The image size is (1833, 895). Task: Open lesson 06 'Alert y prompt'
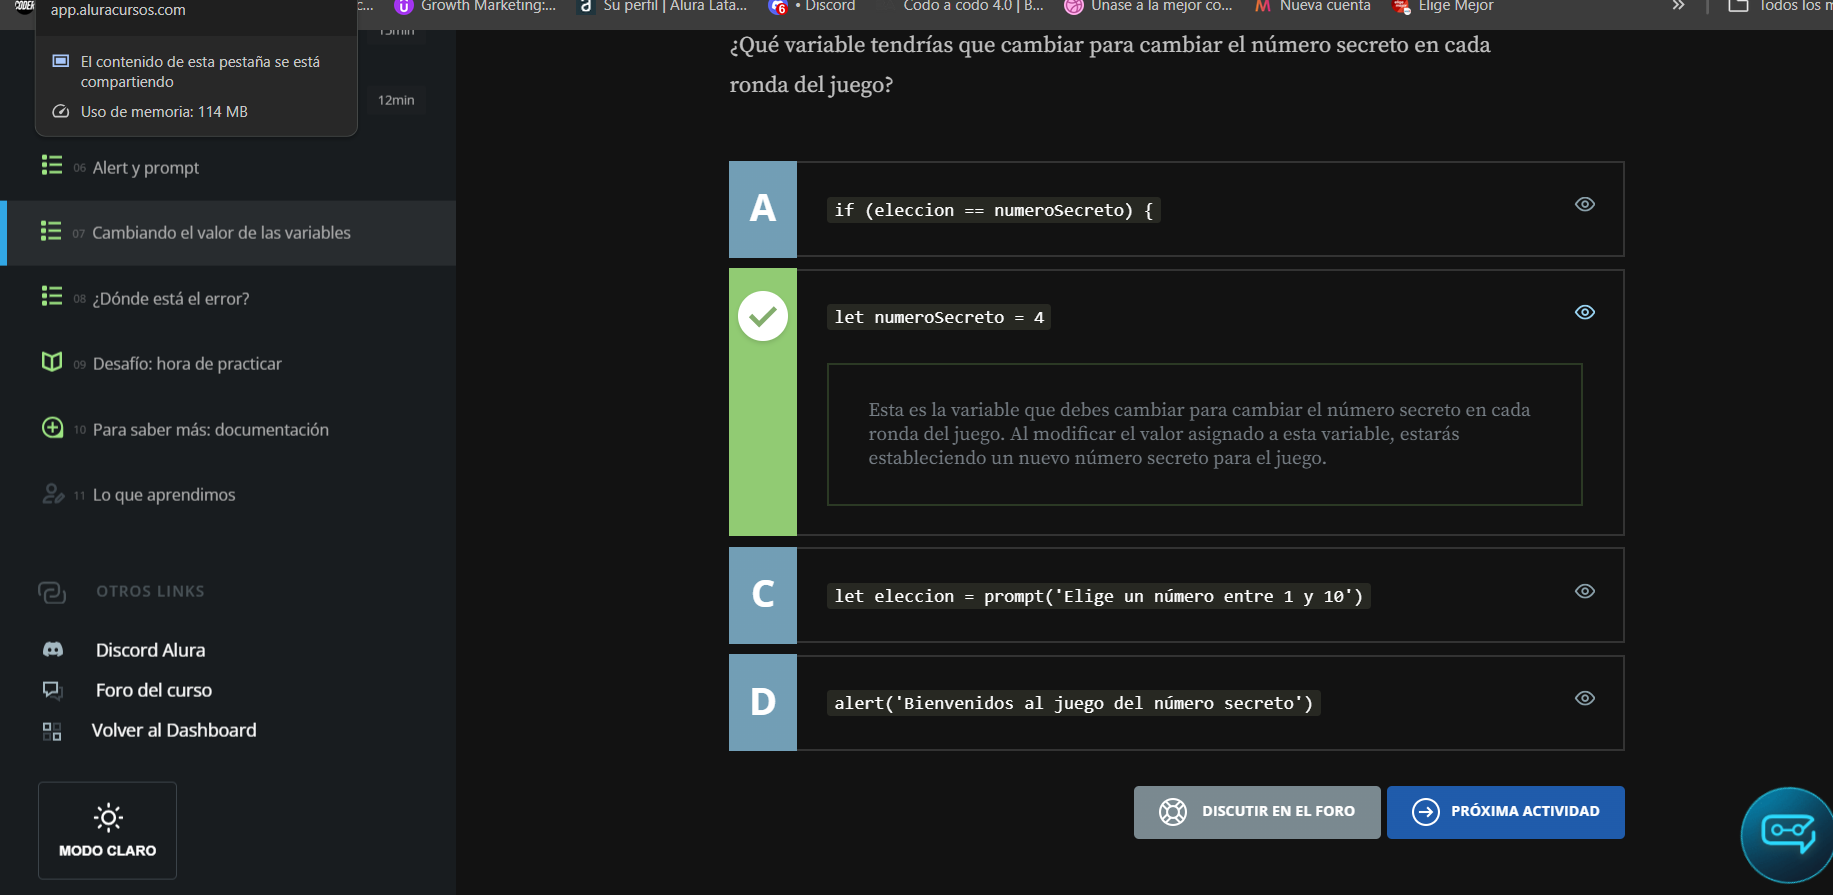[x=228, y=167]
